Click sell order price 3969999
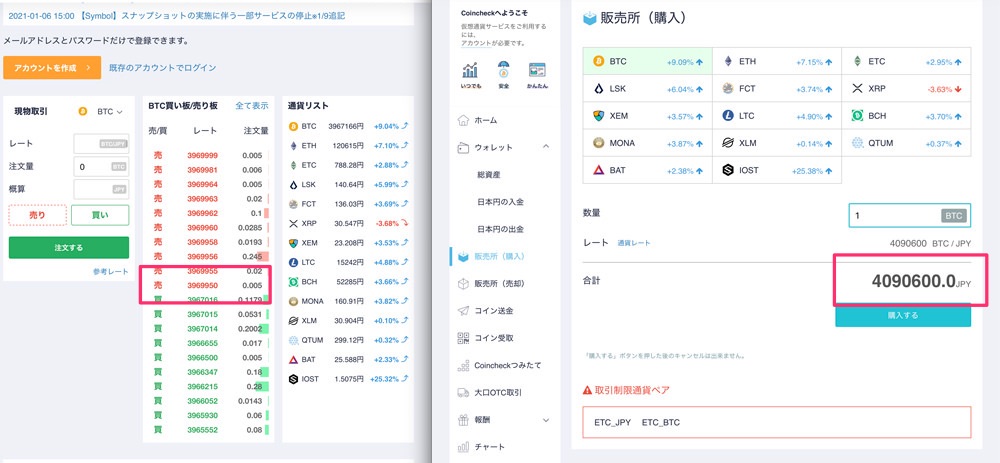 click(202, 155)
